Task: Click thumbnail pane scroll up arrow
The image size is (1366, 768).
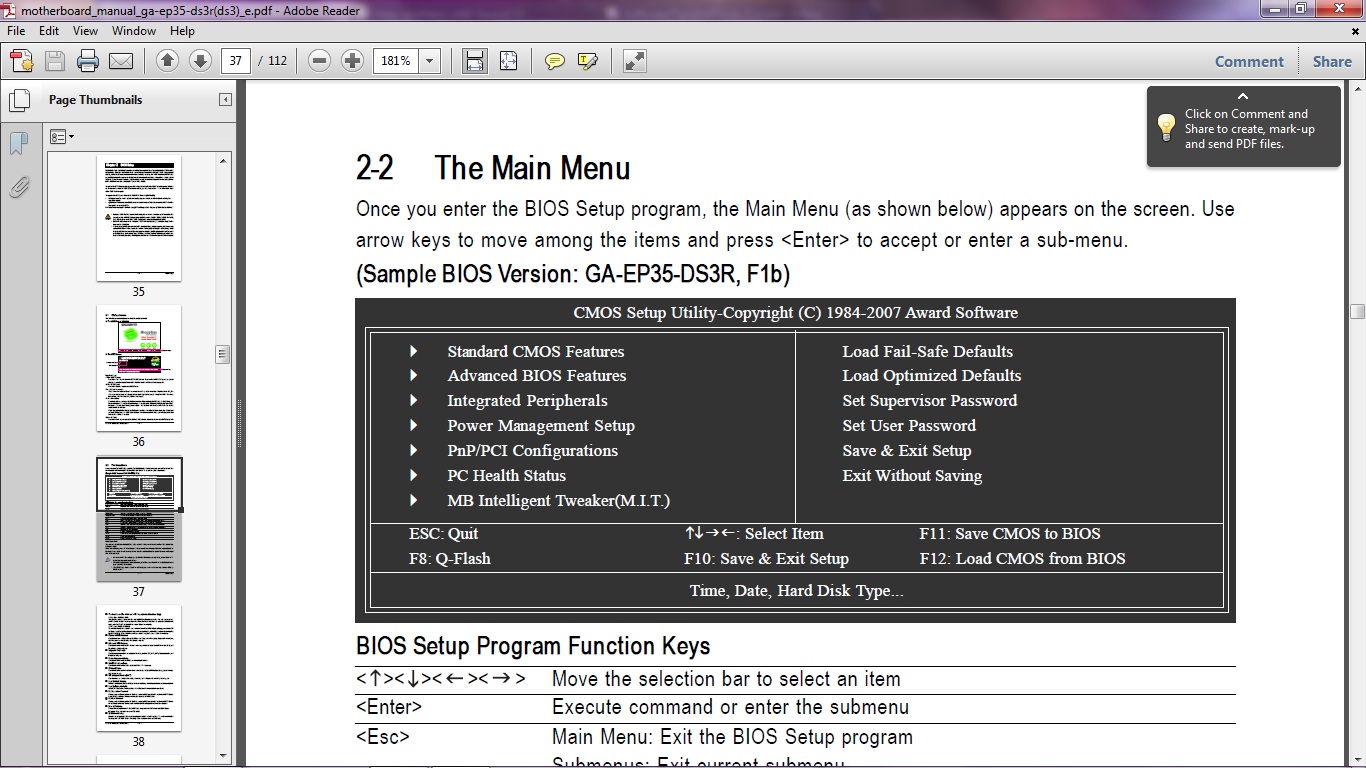Action: click(223, 161)
